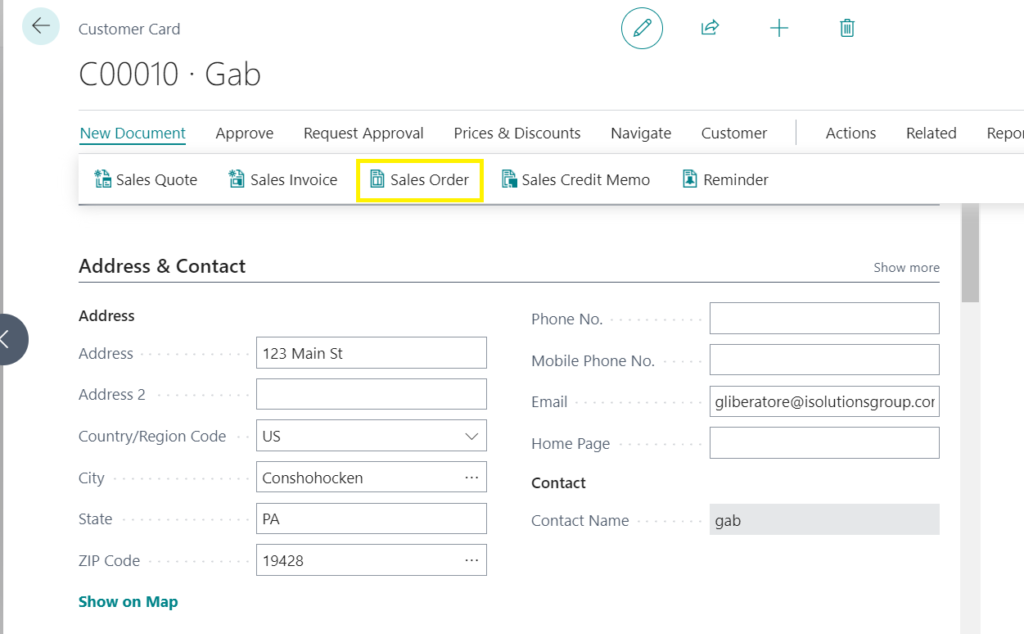Switch to the Actions menu
The image size is (1024, 634).
point(850,133)
